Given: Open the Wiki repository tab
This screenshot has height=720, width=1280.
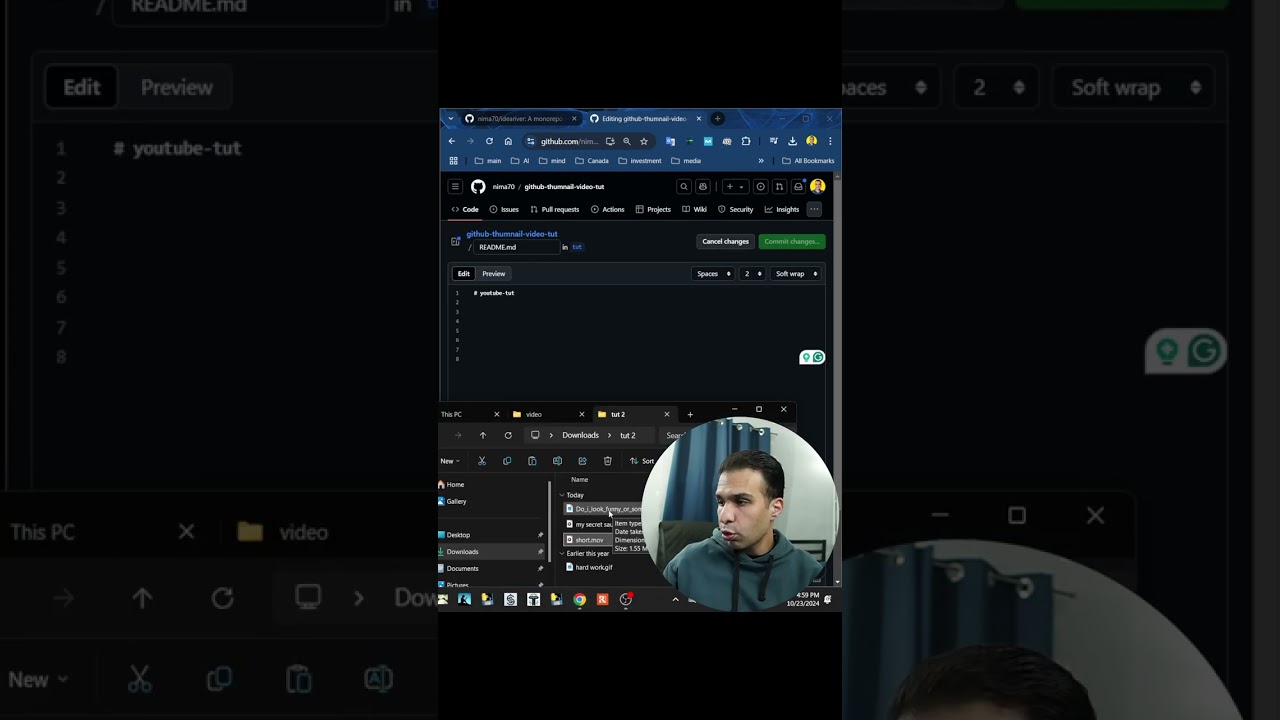Looking at the screenshot, I should [694, 209].
